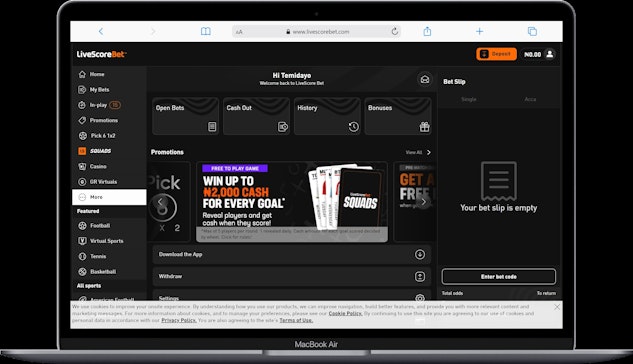Open the Bonuses card
Viewport: 633px width, 364px height.
click(398, 116)
